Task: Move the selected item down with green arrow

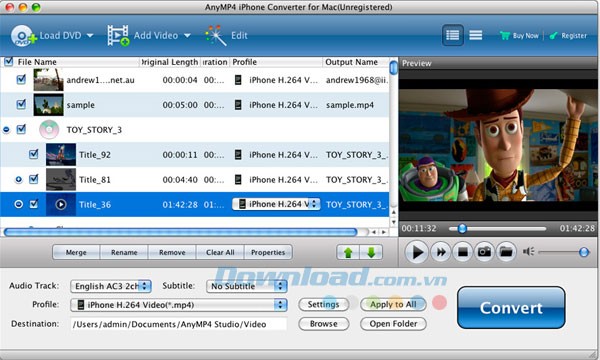Action: [371, 252]
